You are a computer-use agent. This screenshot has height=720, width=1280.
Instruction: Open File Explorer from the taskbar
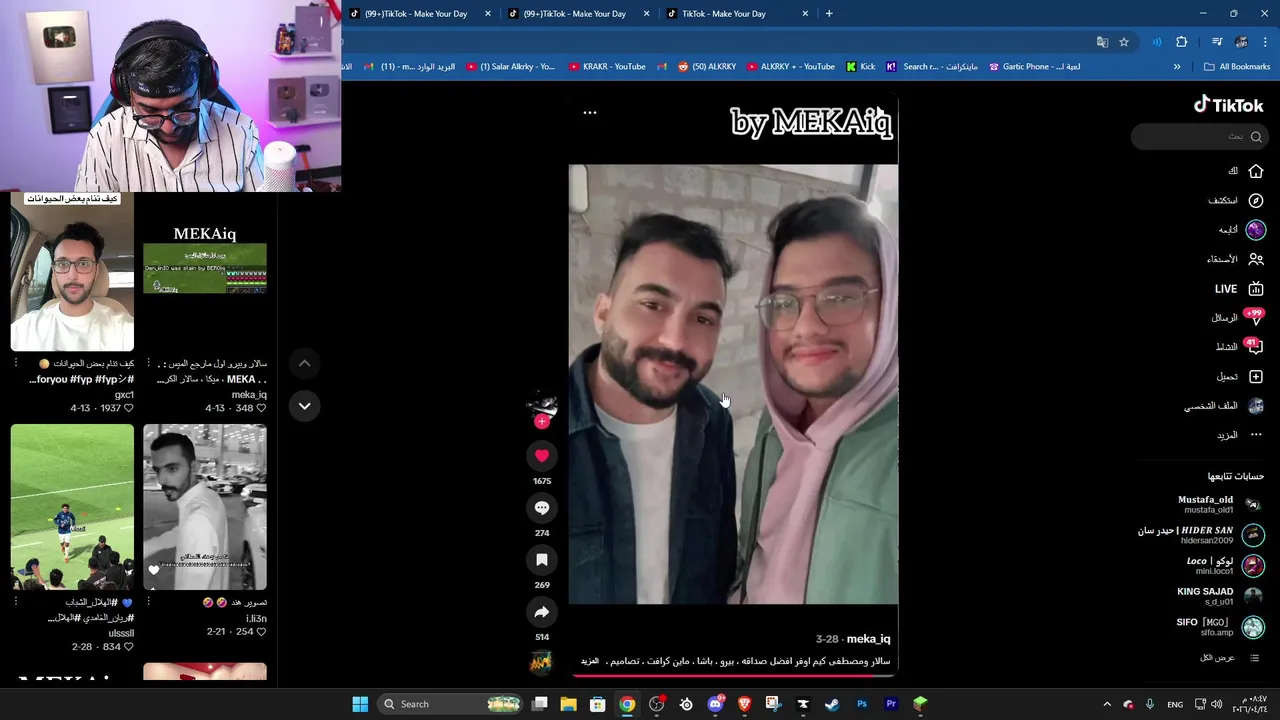tap(568, 704)
